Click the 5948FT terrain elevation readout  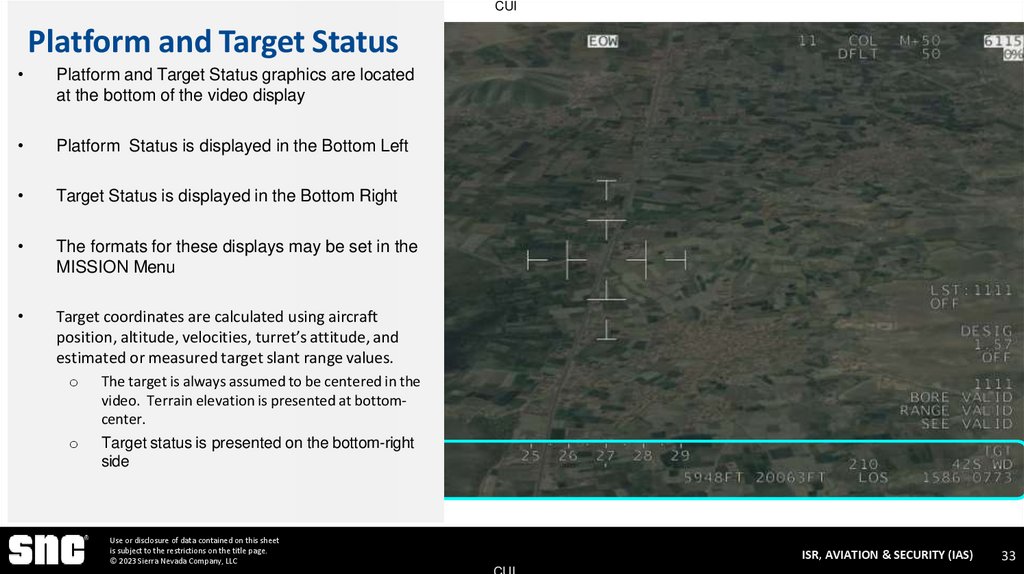[713, 478]
